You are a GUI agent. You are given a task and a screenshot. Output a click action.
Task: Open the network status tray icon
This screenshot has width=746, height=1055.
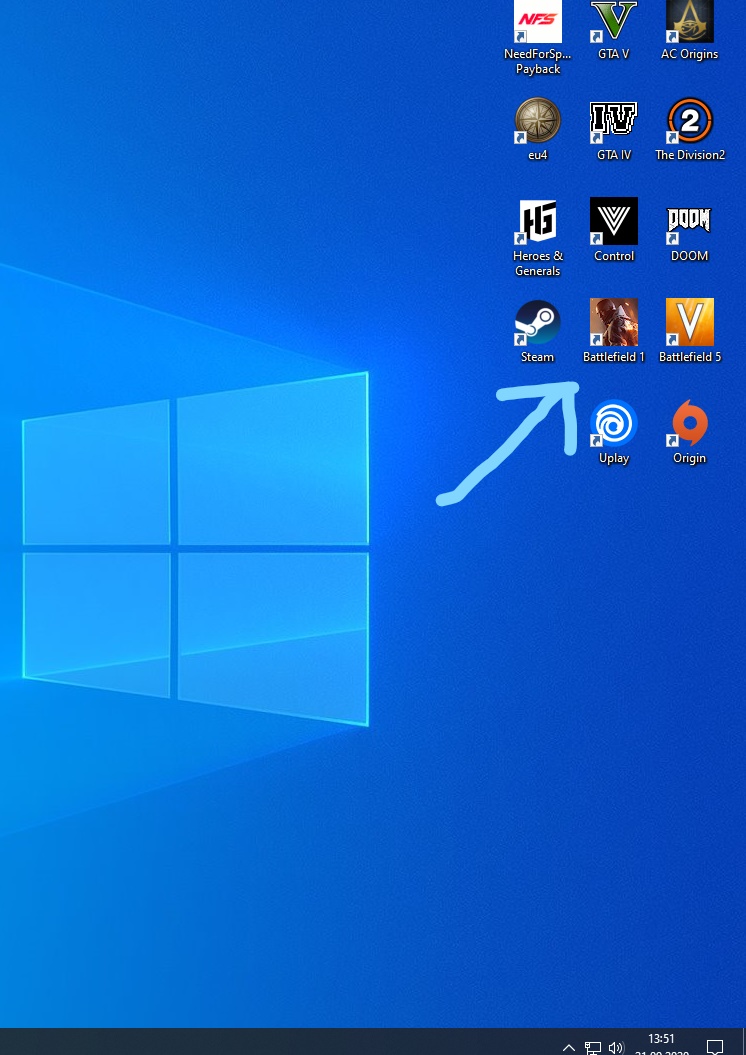(x=593, y=1048)
